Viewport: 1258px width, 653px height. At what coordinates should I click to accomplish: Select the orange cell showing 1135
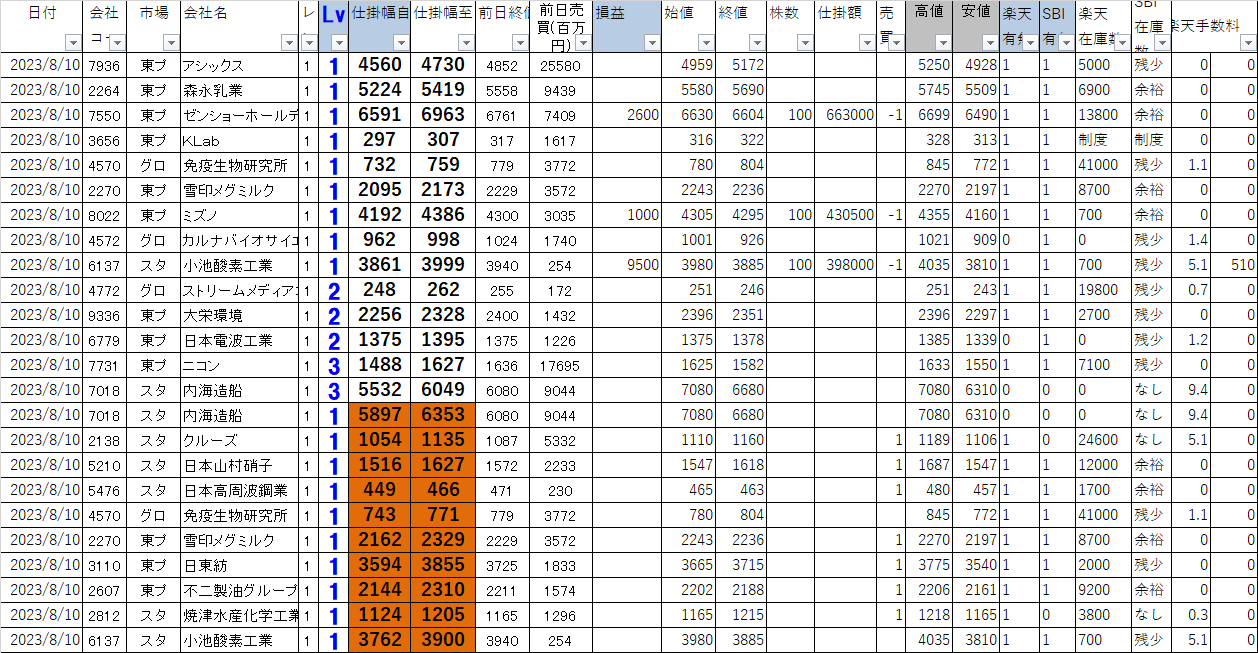(443, 440)
